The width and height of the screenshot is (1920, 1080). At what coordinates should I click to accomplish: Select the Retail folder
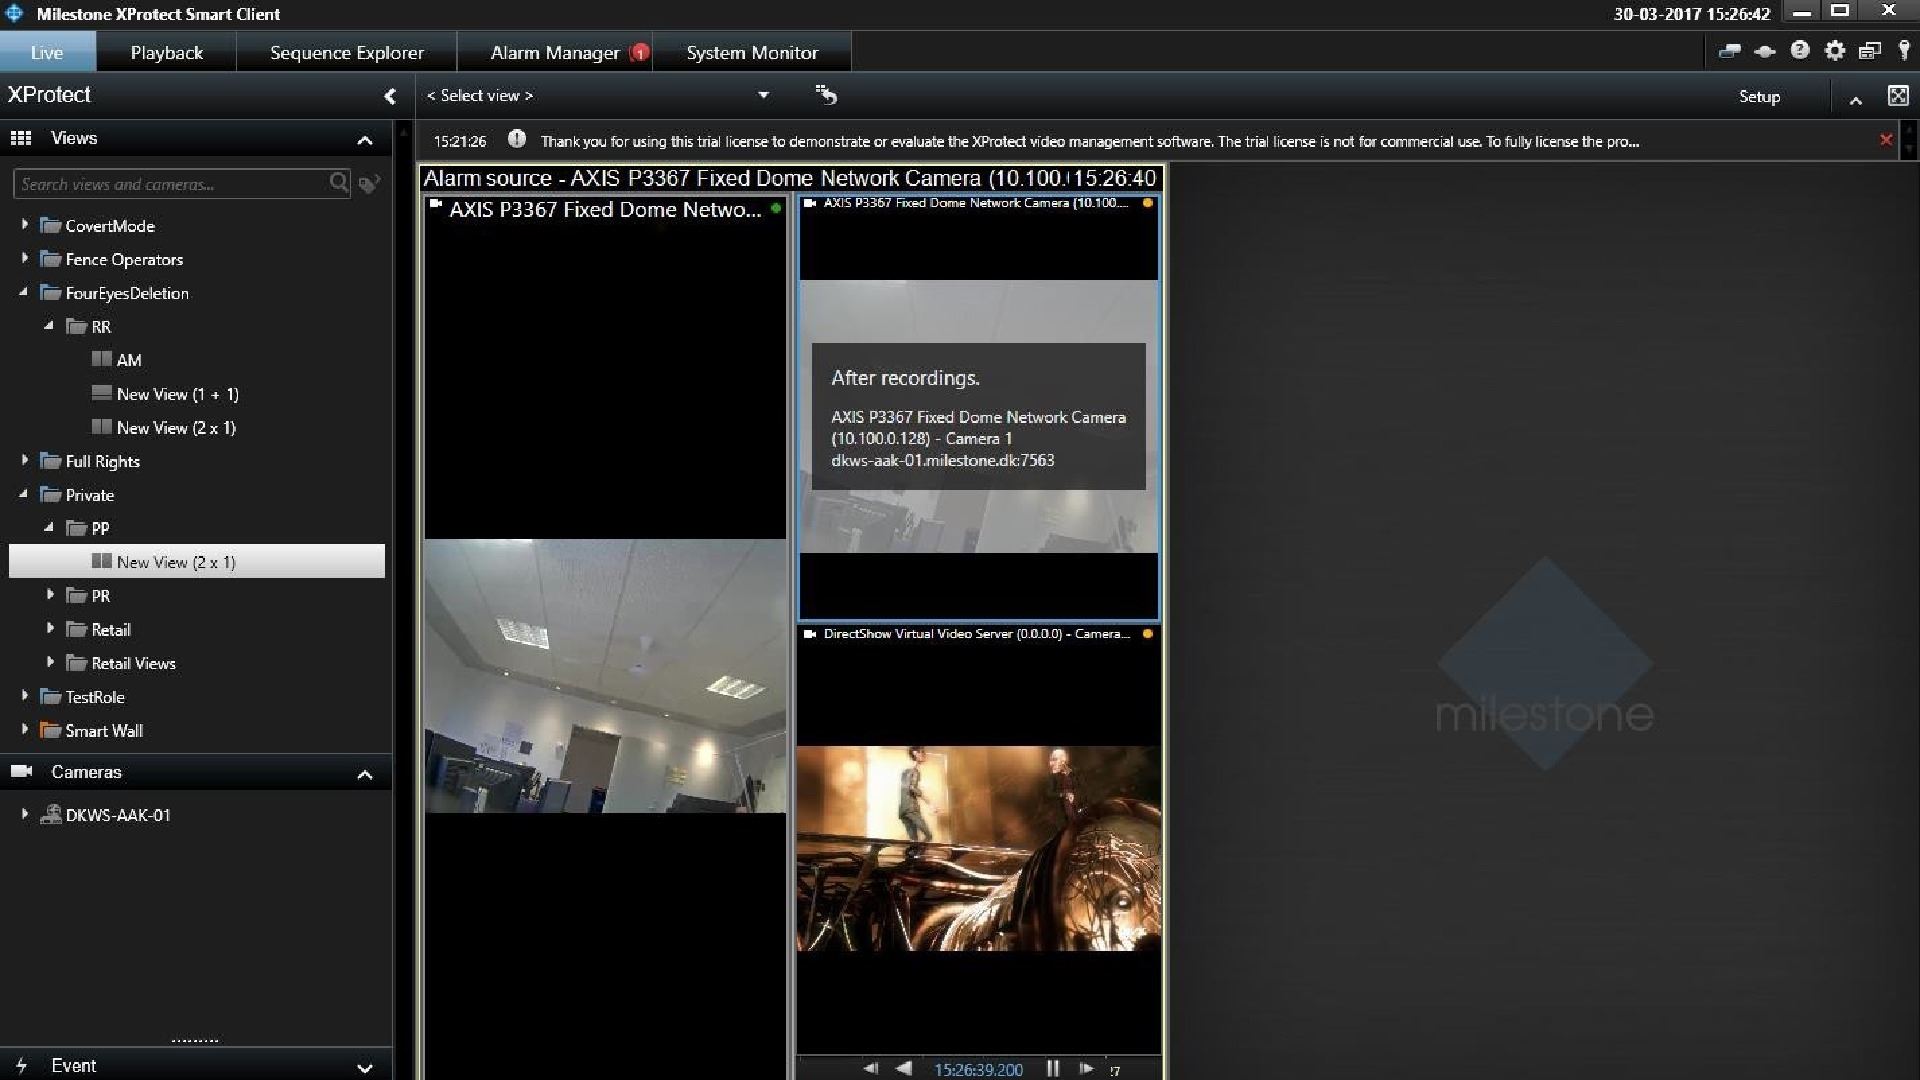coord(110,629)
